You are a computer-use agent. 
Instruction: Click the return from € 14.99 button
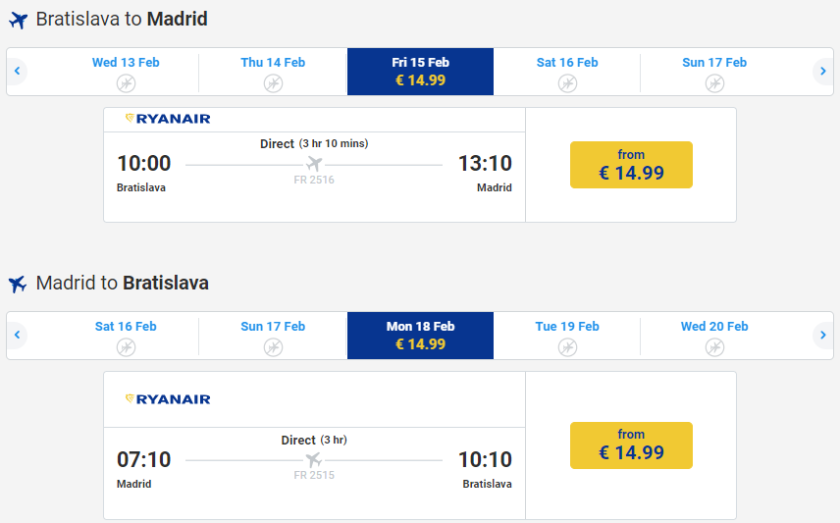click(631, 445)
